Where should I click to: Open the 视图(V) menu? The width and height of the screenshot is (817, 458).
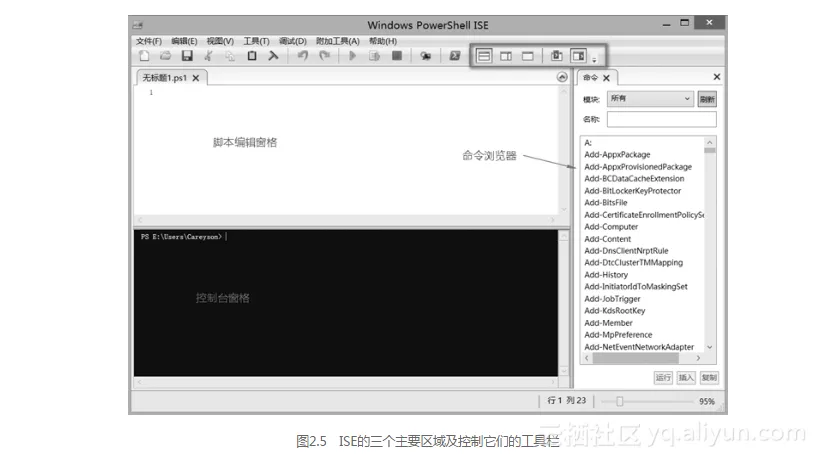point(220,41)
